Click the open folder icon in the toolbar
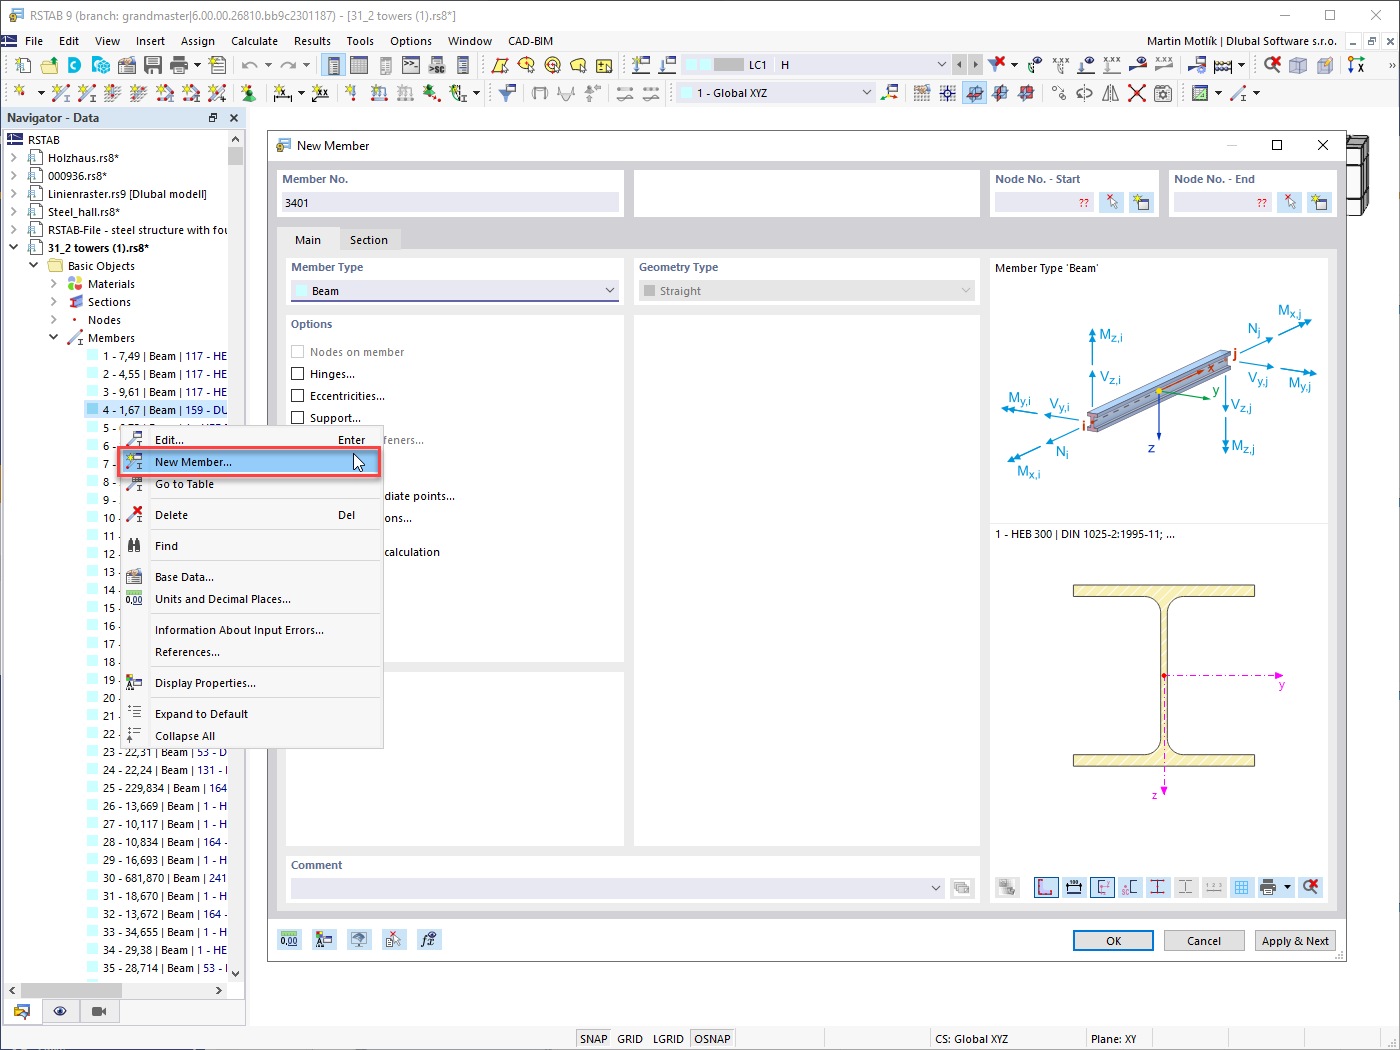Image resolution: width=1400 pixels, height=1050 pixels. tap(49, 65)
